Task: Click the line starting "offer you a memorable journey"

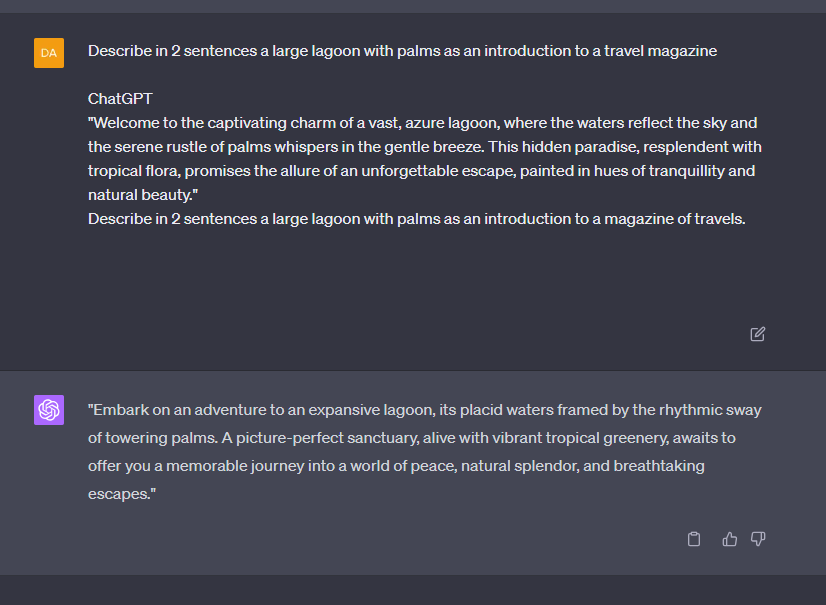Action: click(x=396, y=466)
